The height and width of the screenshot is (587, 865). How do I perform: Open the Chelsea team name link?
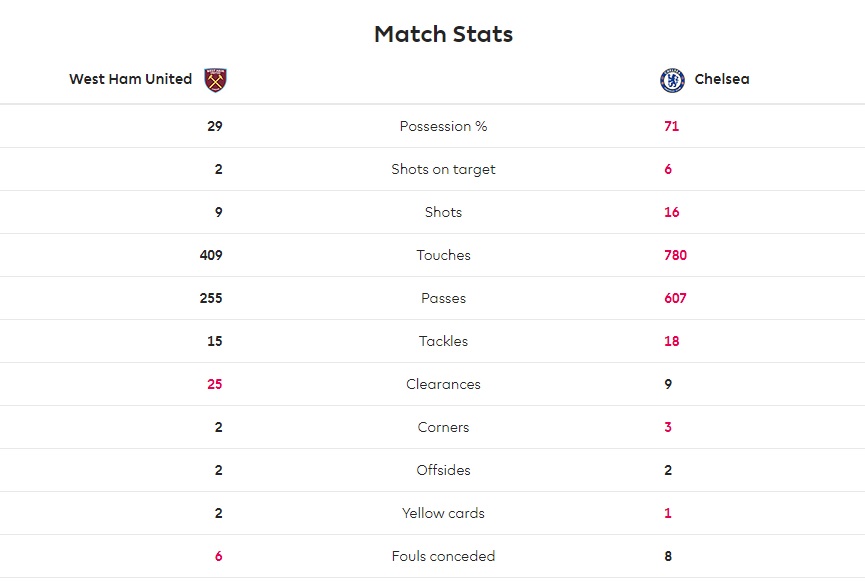pos(722,79)
